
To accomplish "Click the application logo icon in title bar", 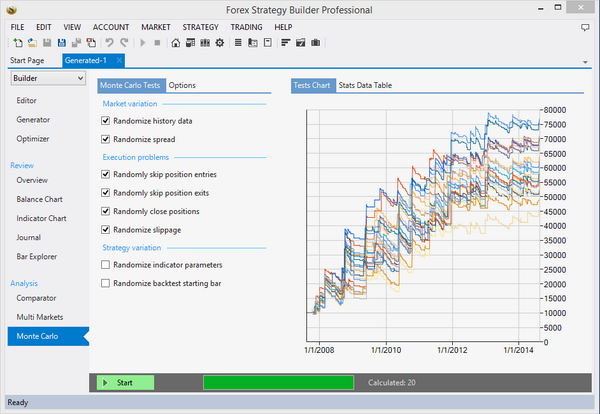I will pyautogui.click(x=11, y=10).
